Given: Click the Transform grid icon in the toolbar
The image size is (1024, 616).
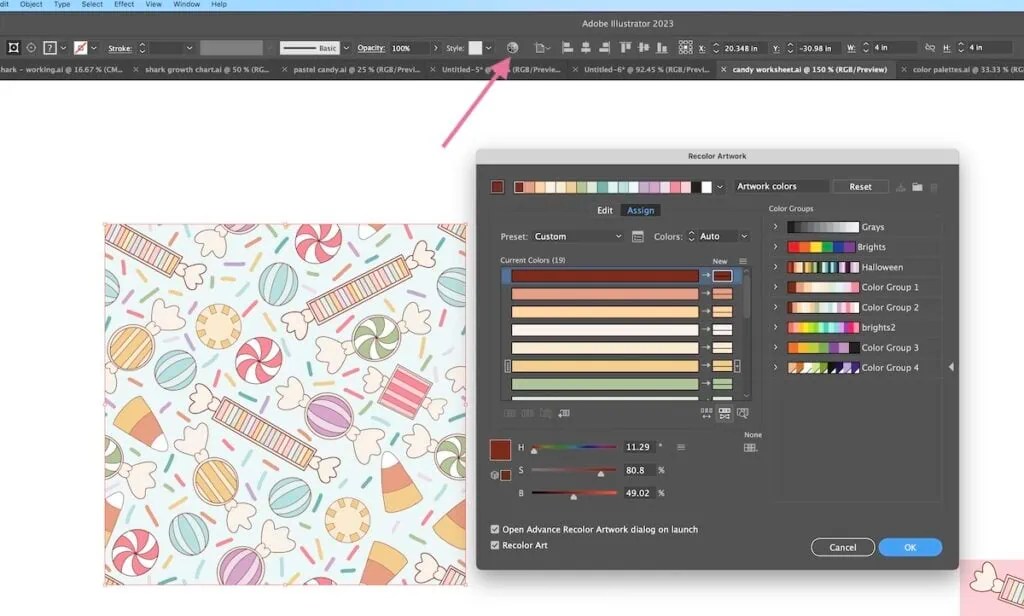Looking at the screenshot, I should click(x=684, y=47).
